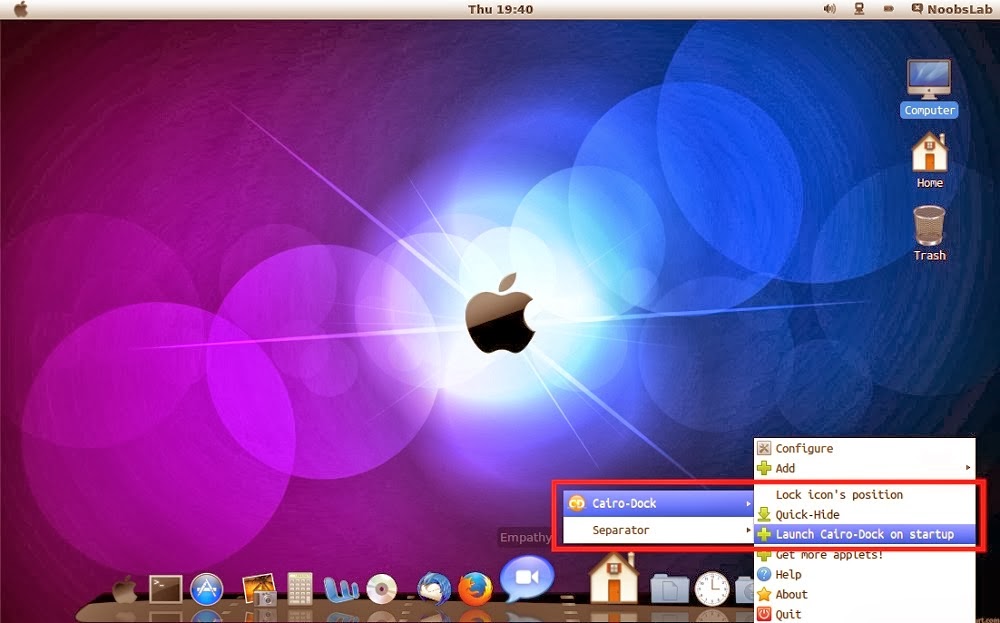Click the clock applet in the dock
Screen dimensions: 1000x623
point(712,588)
